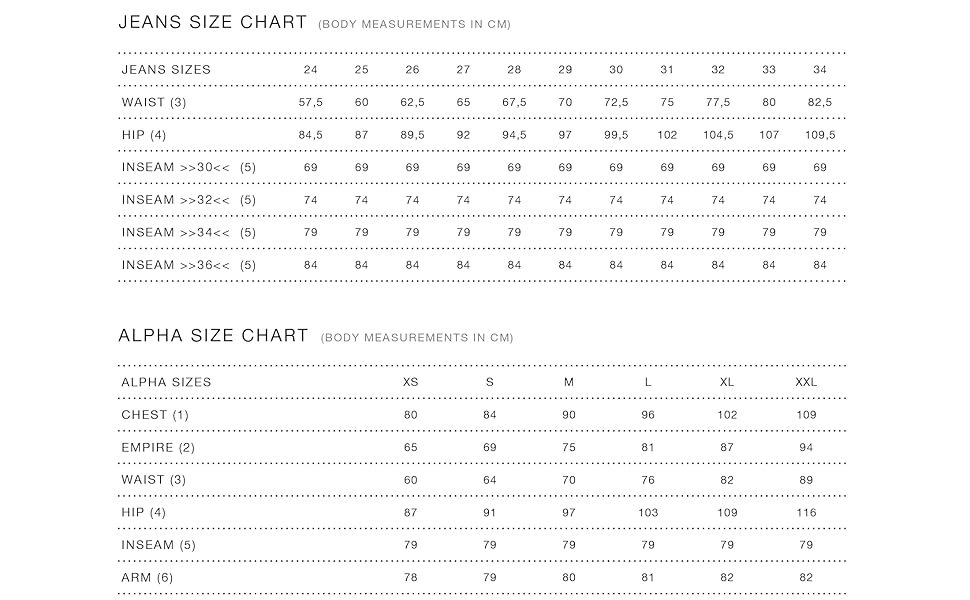This screenshot has width=970, height=600.
Task: Click jeans size 29 column header
Action: click(x=565, y=70)
